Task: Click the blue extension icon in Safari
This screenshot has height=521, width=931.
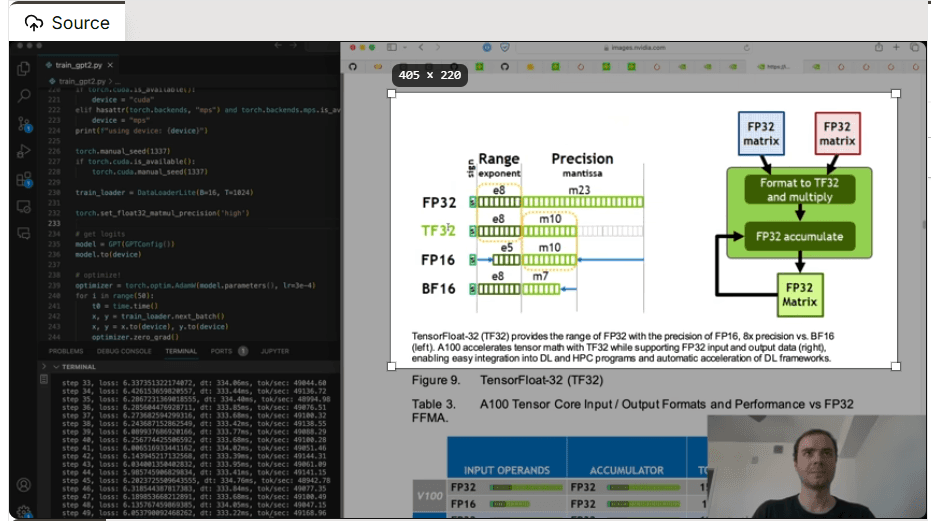Action: 487,48
